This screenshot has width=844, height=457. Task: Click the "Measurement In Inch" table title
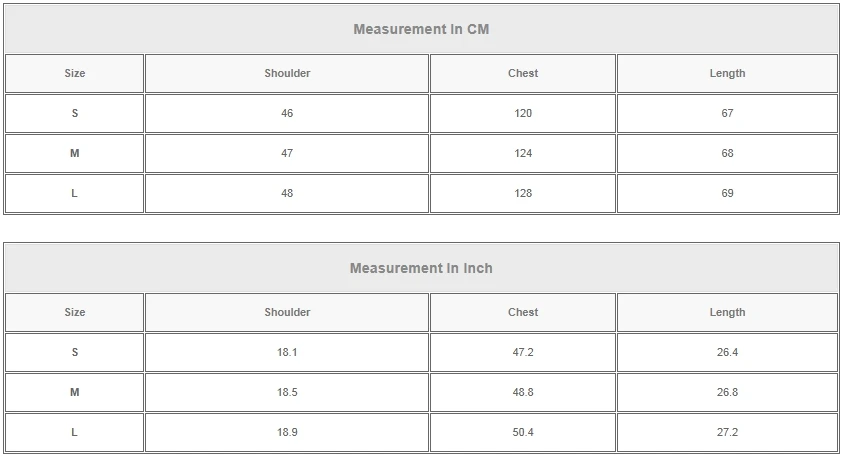[421, 268]
